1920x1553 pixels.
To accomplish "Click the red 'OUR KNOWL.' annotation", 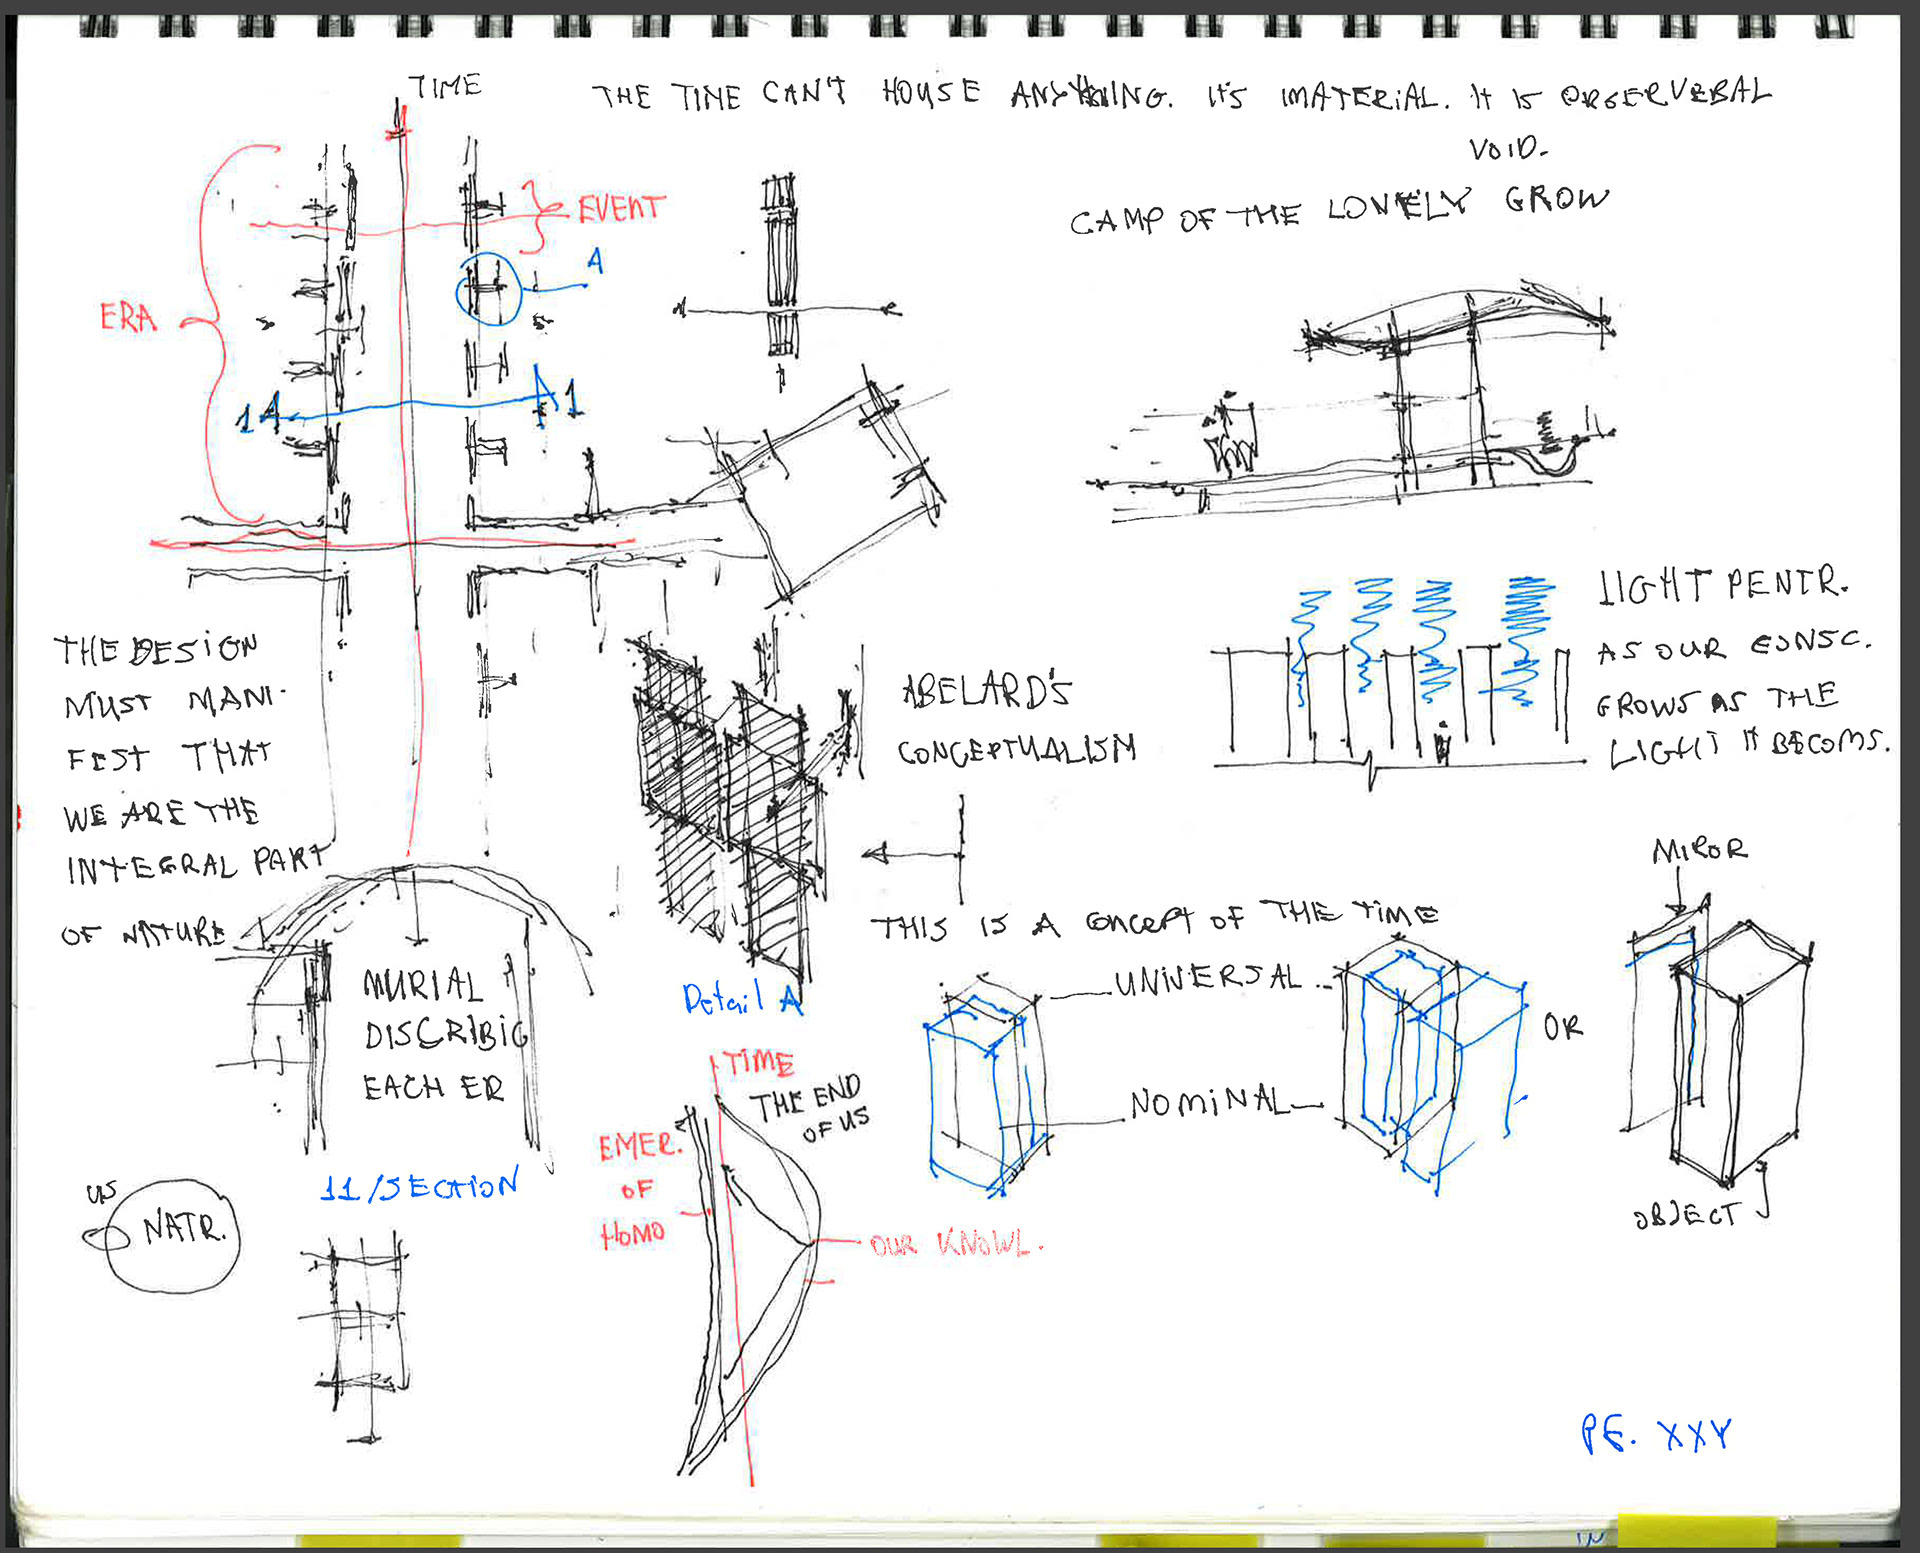I will pyautogui.click(x=955, y=1244).
